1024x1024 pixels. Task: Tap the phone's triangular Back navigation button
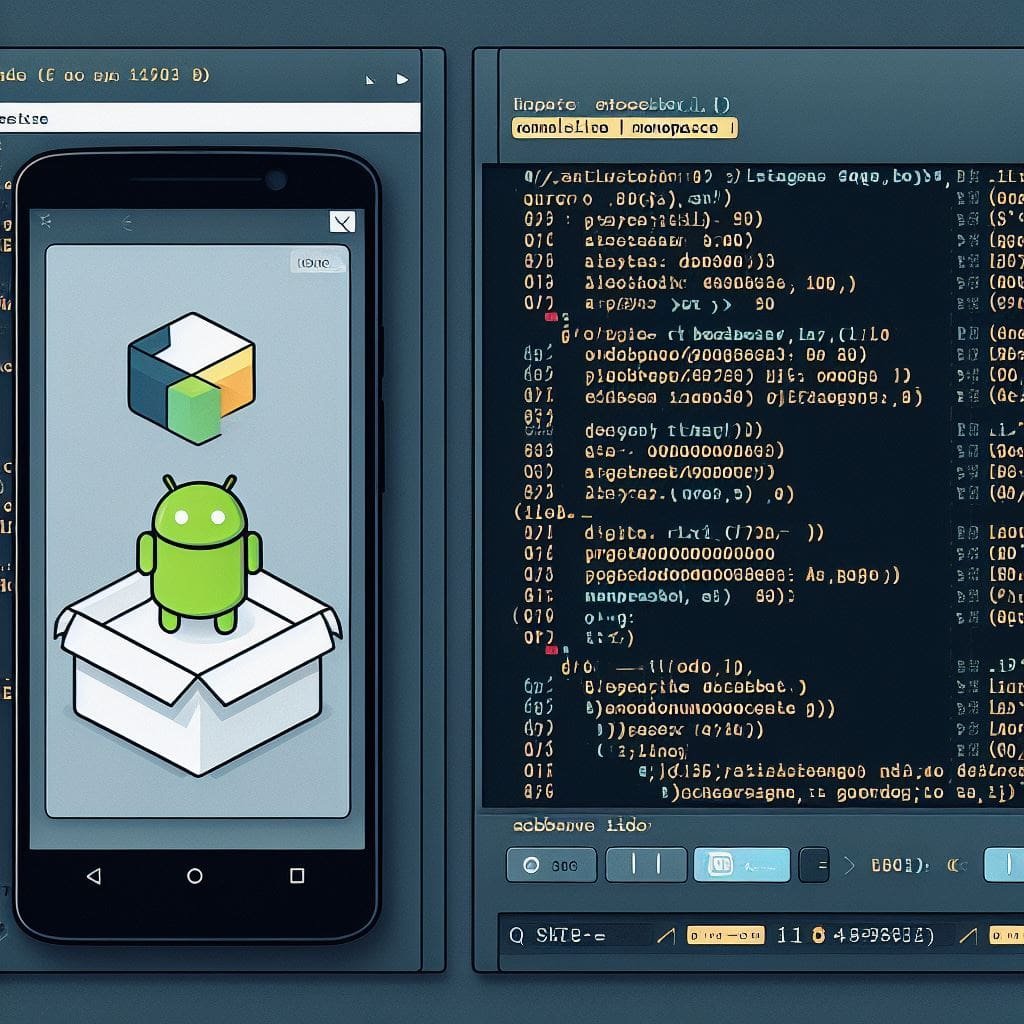(94, 876)
